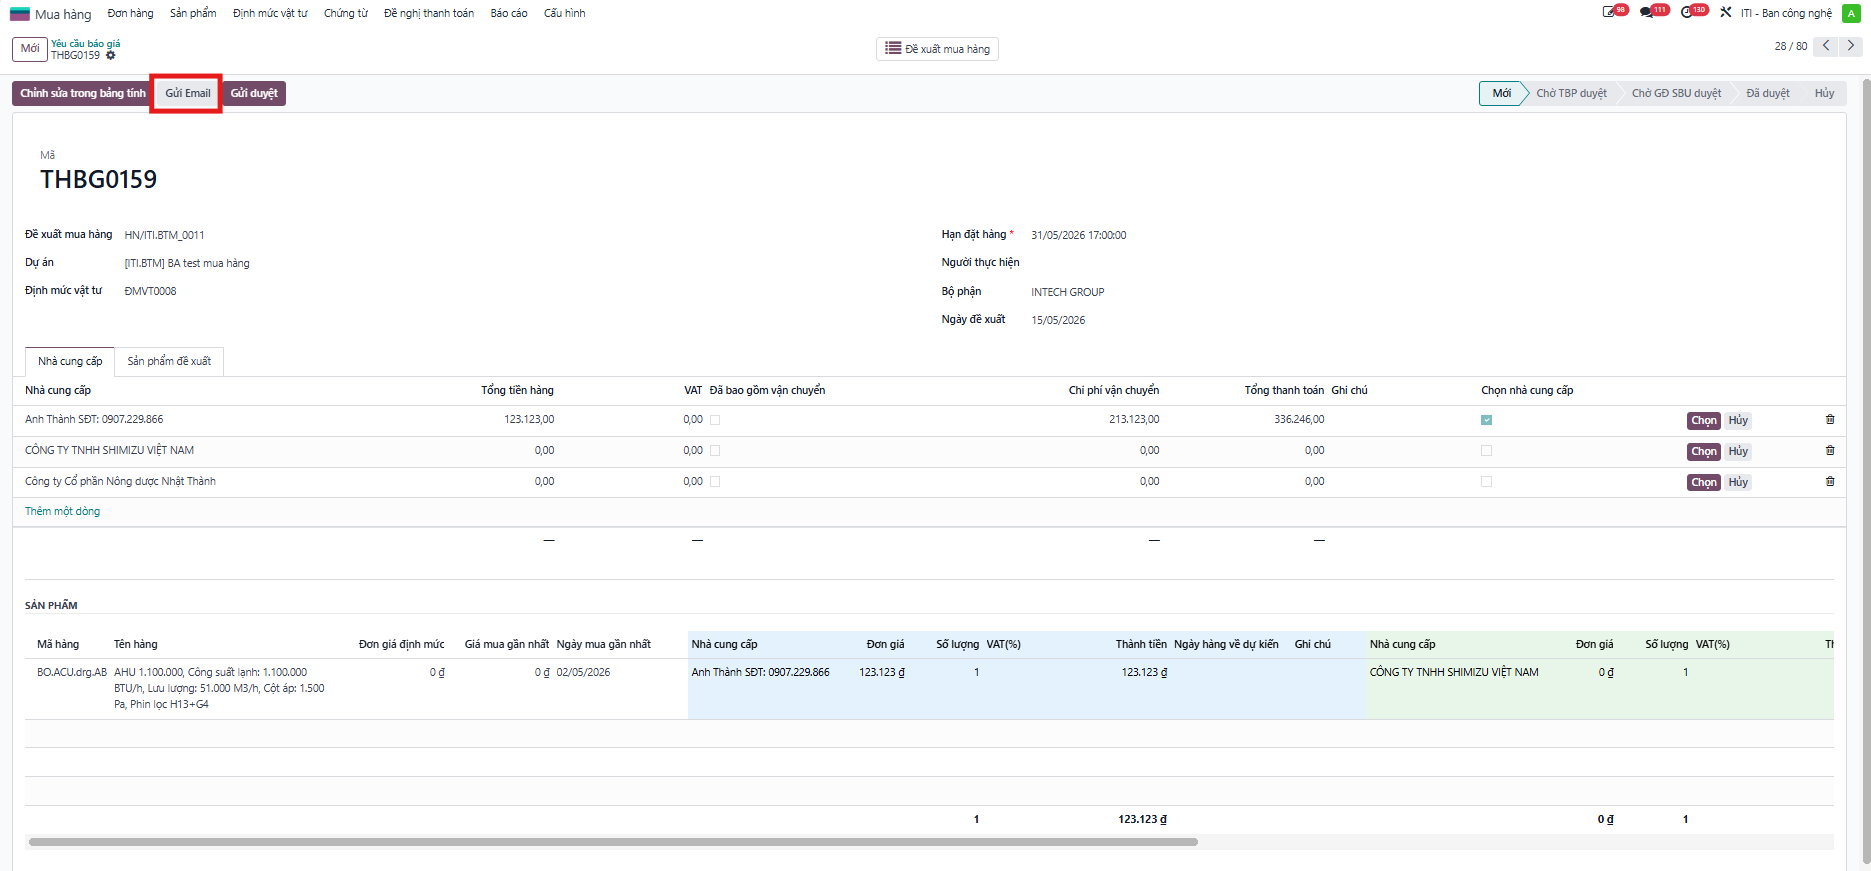
Task: Click Hủy button for SHIMIZU VIỆT NAM row
Action: tap(1738, 452)
